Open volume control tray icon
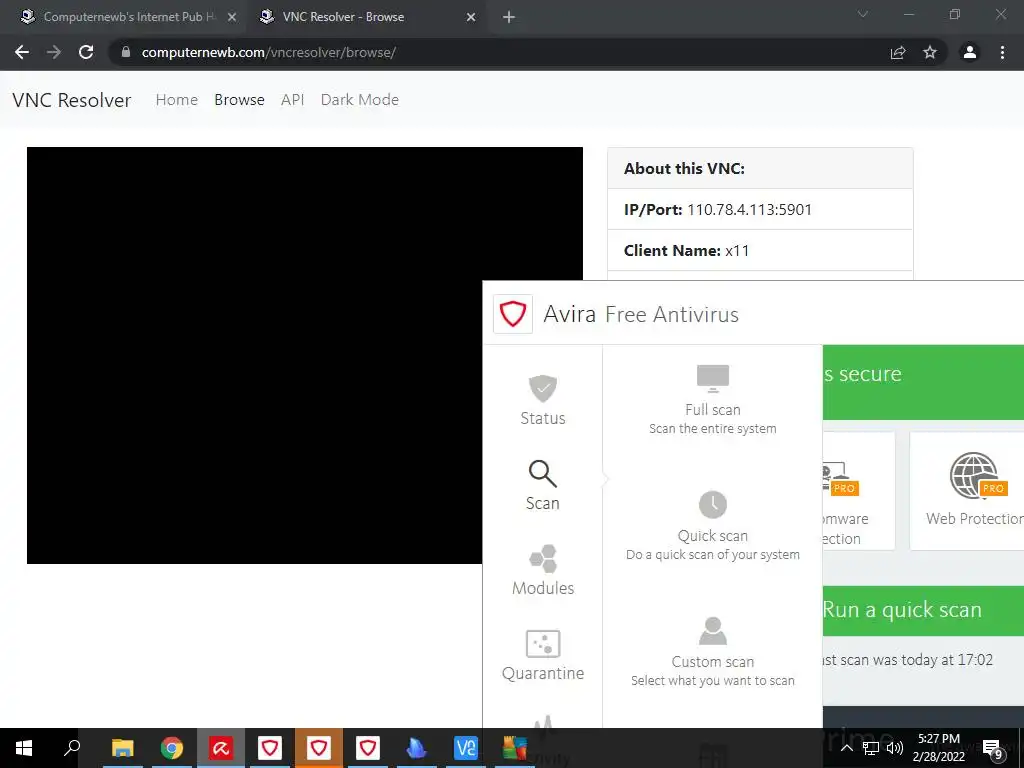Image resolution: width=1024 pixels, height=768 pixels. point(895,748)
